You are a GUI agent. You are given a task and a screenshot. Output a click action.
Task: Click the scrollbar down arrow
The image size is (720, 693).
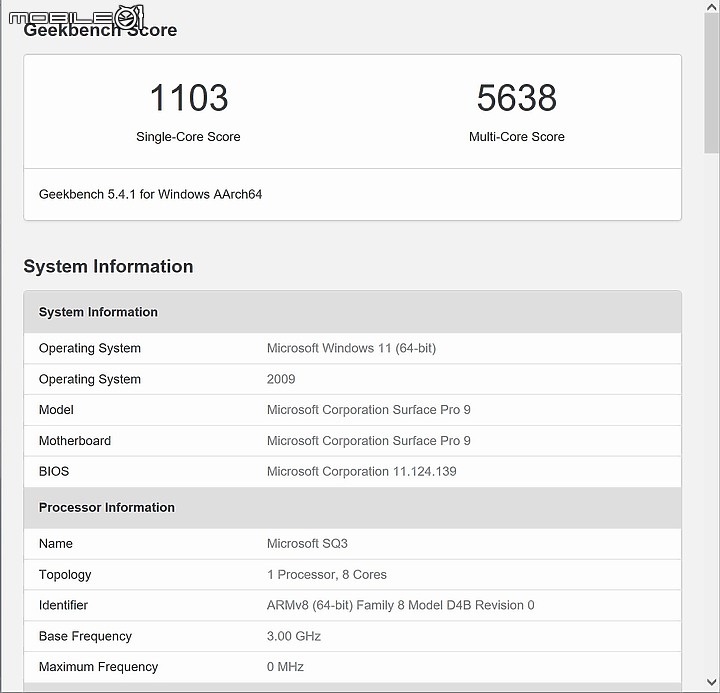click(712, 682)
